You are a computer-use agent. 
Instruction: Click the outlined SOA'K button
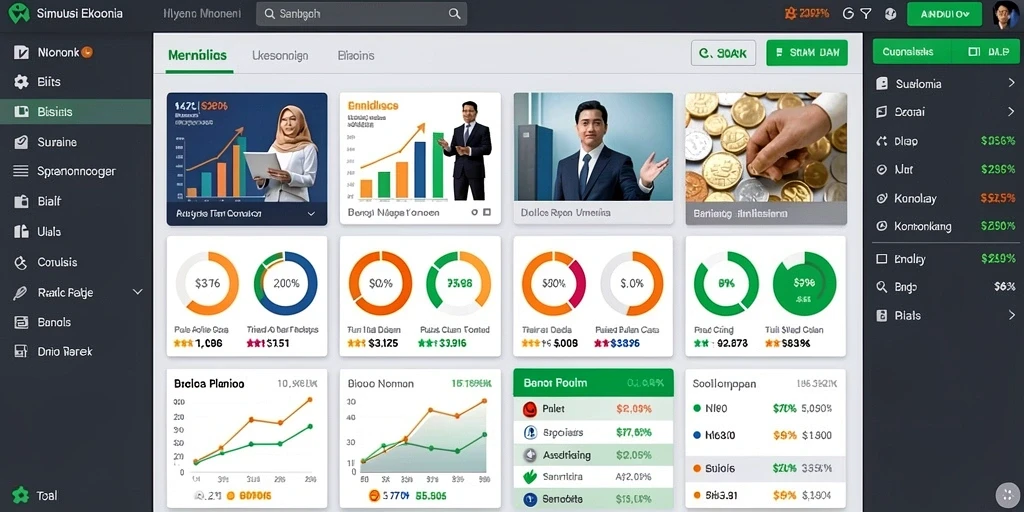click(723, 54)
